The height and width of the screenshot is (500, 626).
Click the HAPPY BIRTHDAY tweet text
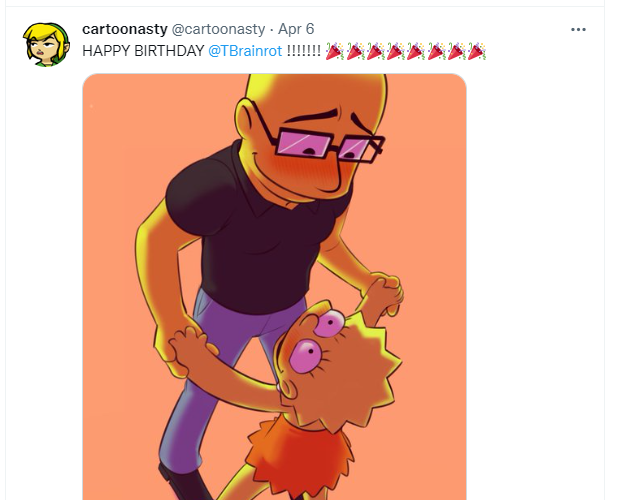pos(143,51)
